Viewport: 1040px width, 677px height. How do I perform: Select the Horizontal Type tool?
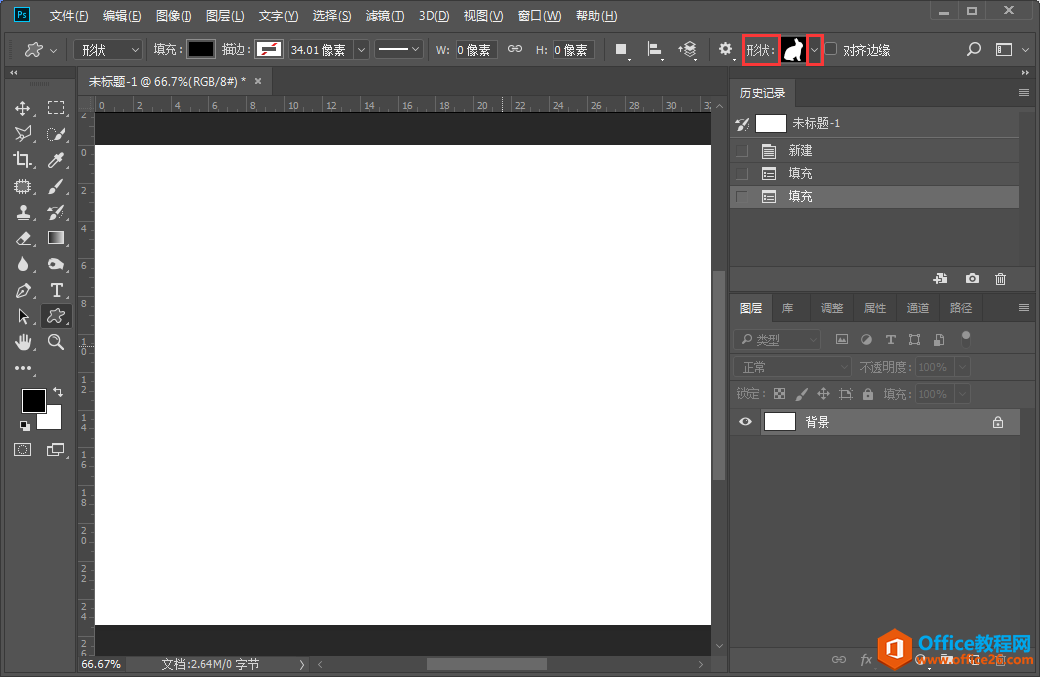coord(57,290)
